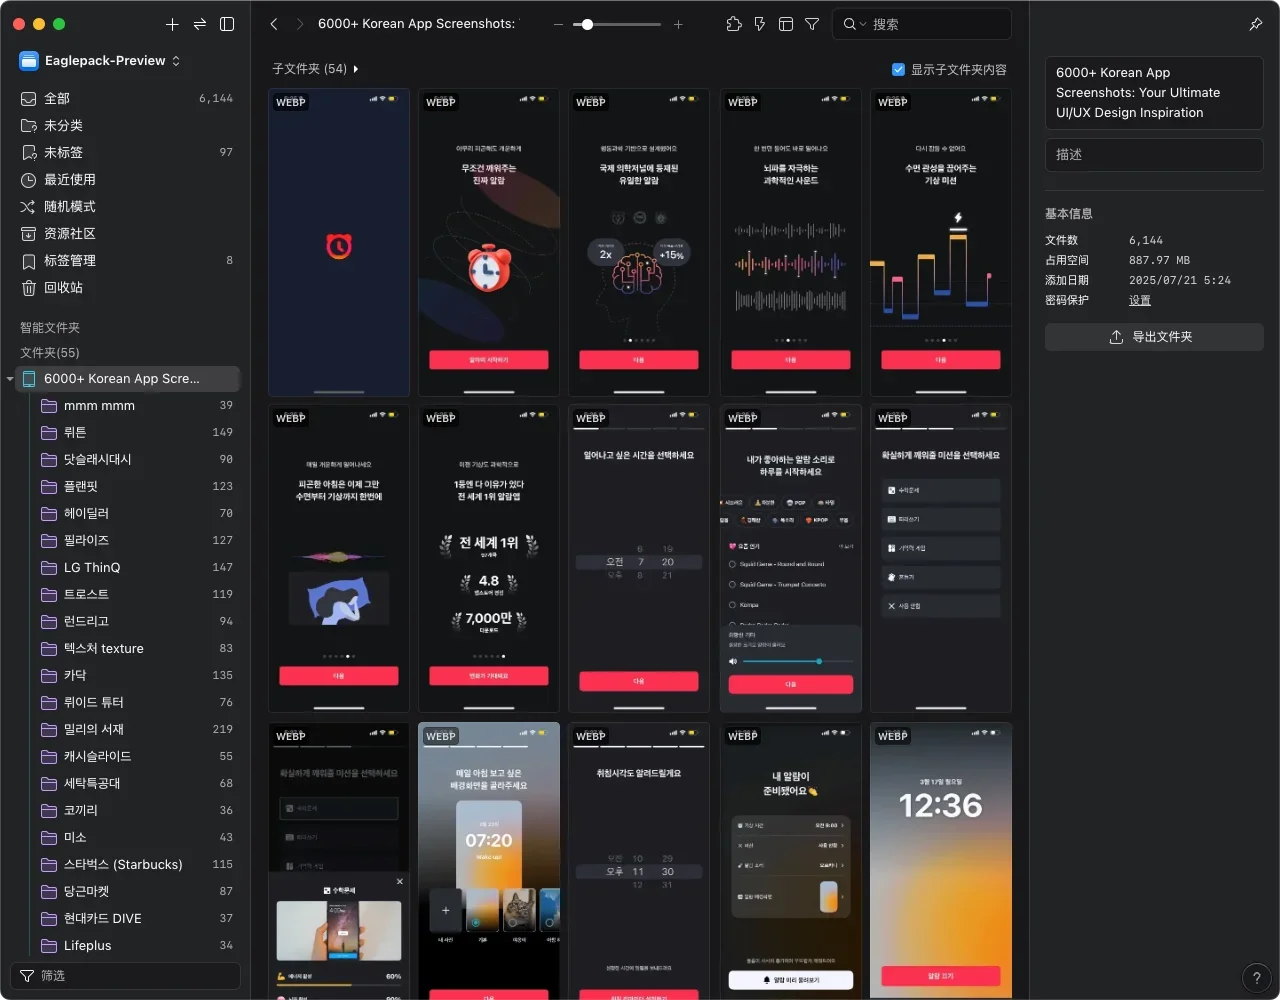Click the plus icon to add a new item
Screen dimensions: 1280x1000
pyautogui.click(x=172, y=24)
